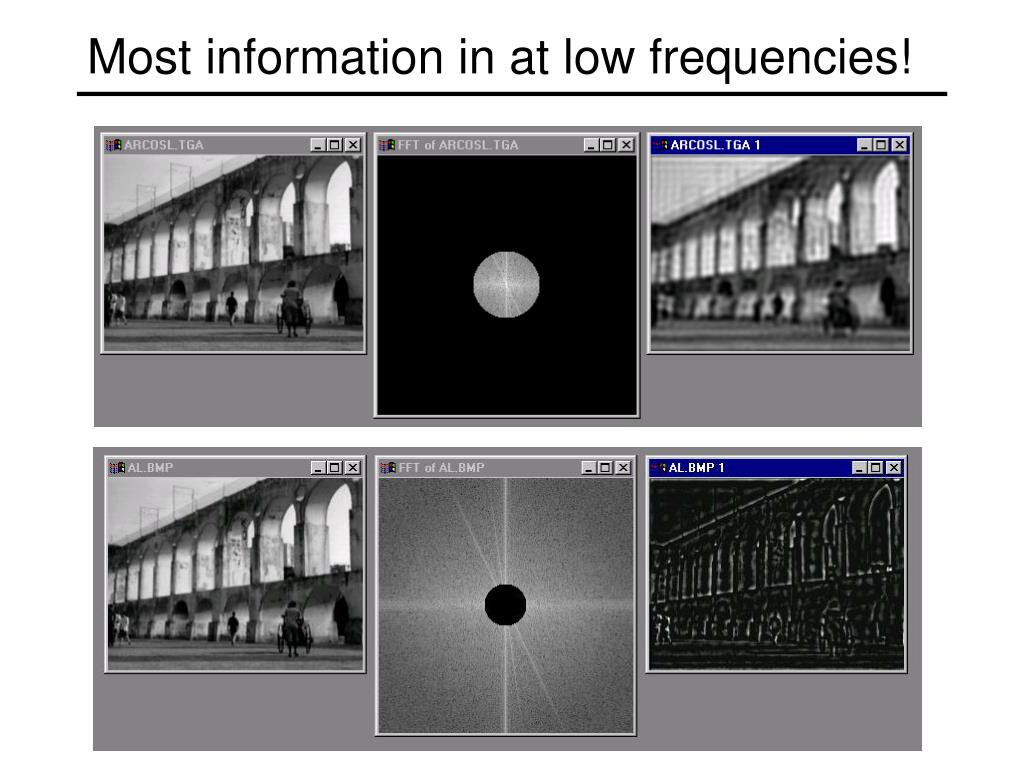Click the AL.BMP window app icon
This screenshot has height=768, width=1024.
tap(117, 468)
